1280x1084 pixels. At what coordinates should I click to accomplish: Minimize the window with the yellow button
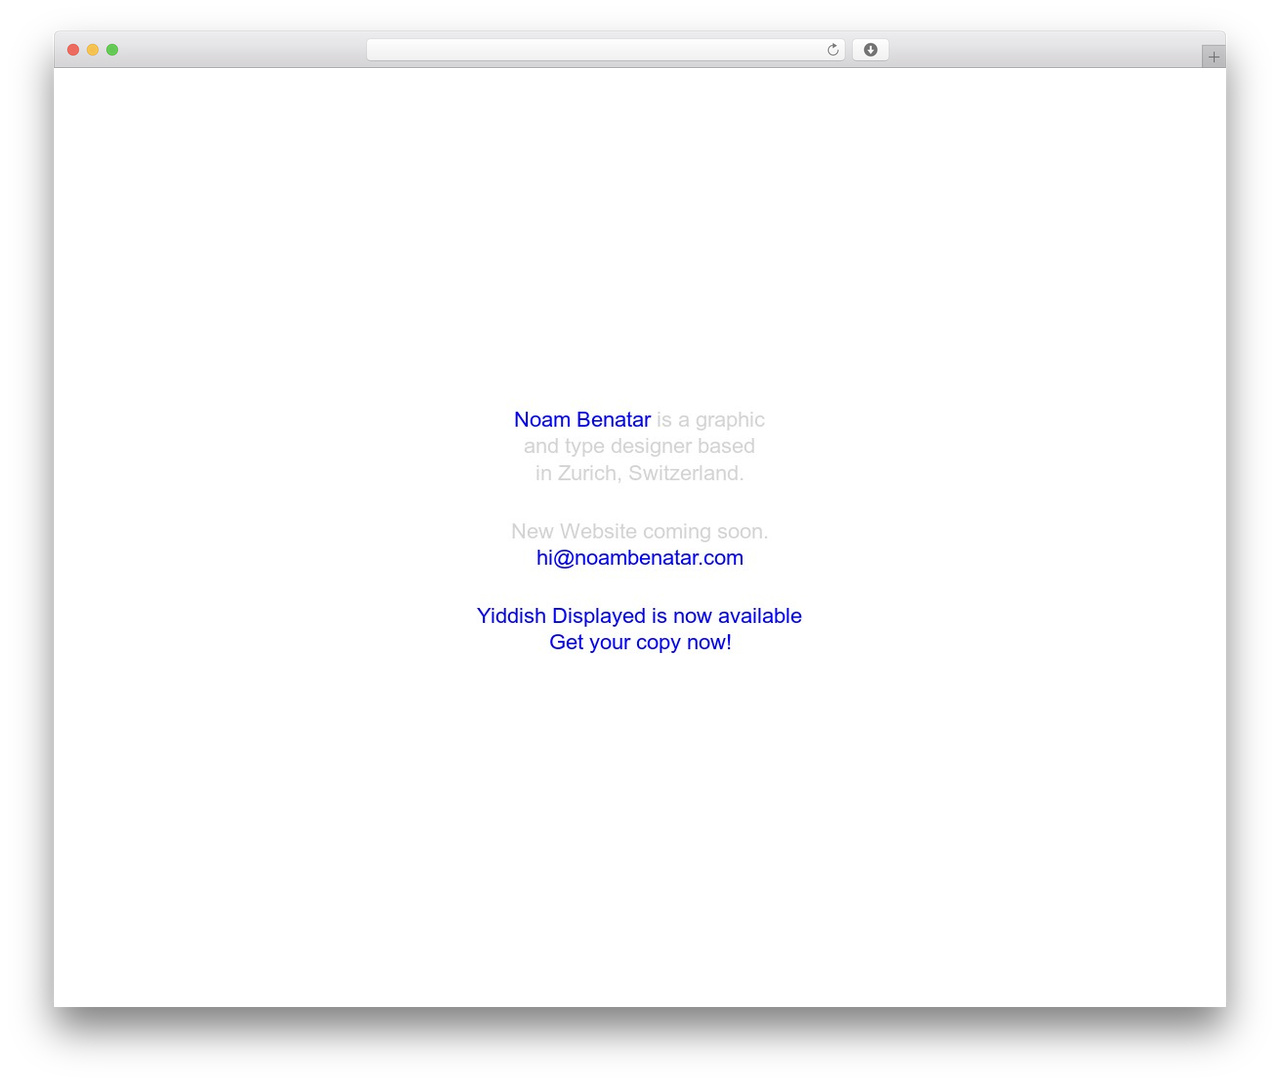(x=93, y=50)
